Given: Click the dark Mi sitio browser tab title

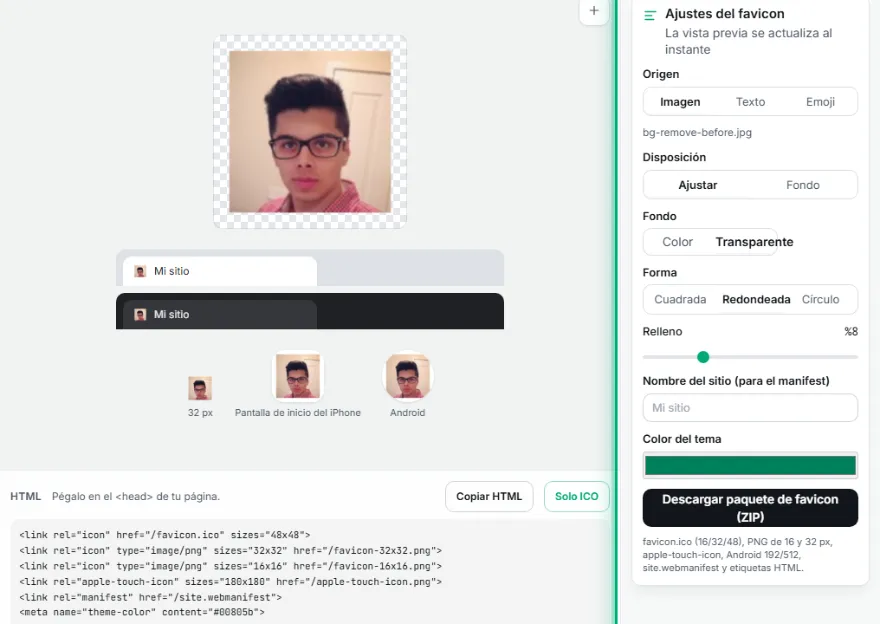Looking at the screenshot, I should tap(172, 315).
